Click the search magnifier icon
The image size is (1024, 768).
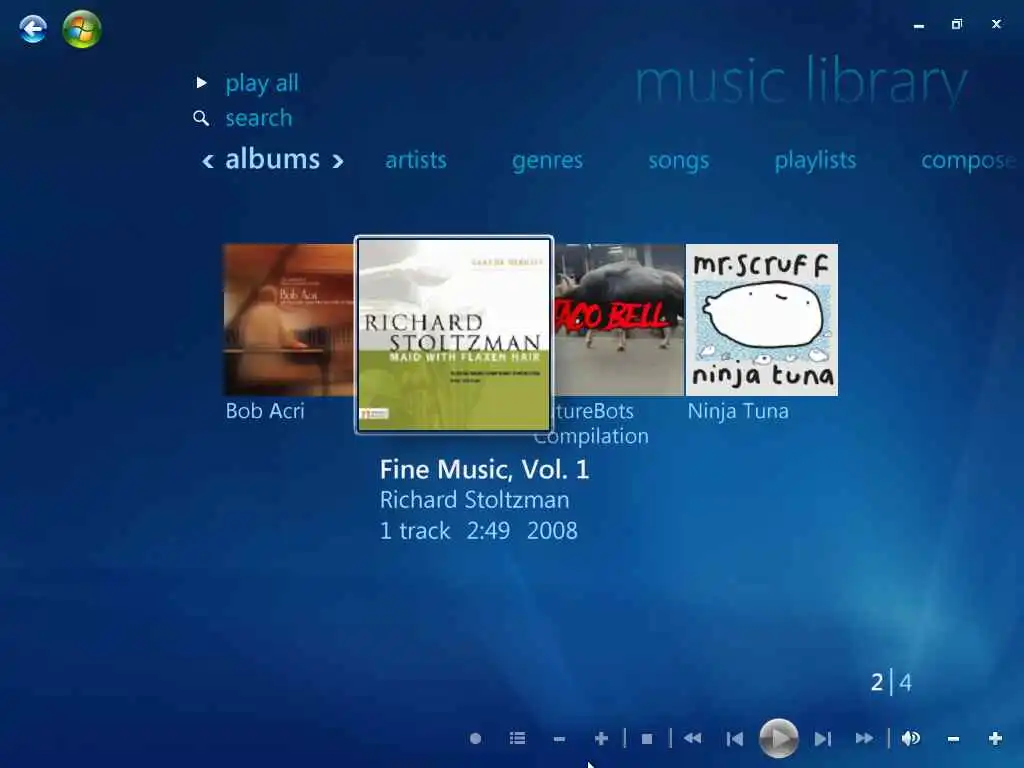201,118
